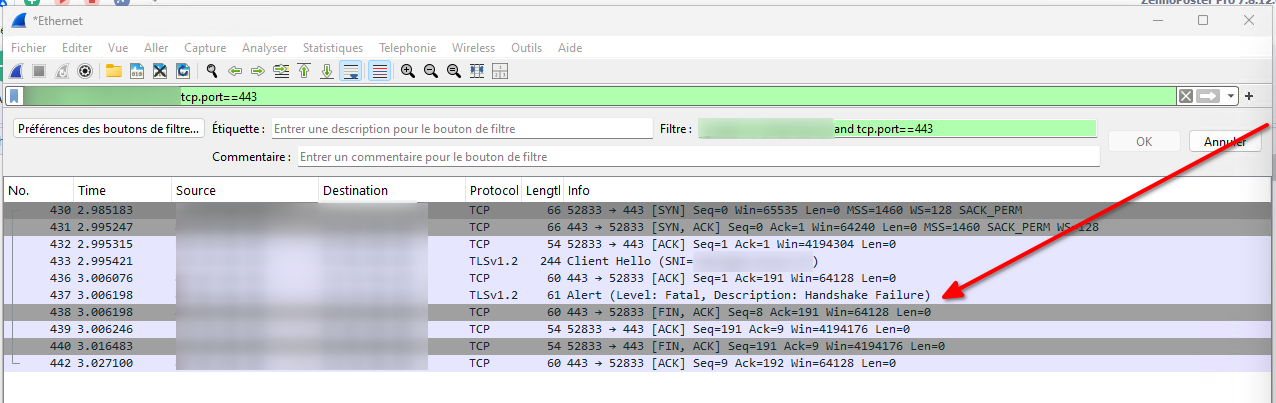
Task: Select packet 430 SYN row
Action: (x=635, y=210)
